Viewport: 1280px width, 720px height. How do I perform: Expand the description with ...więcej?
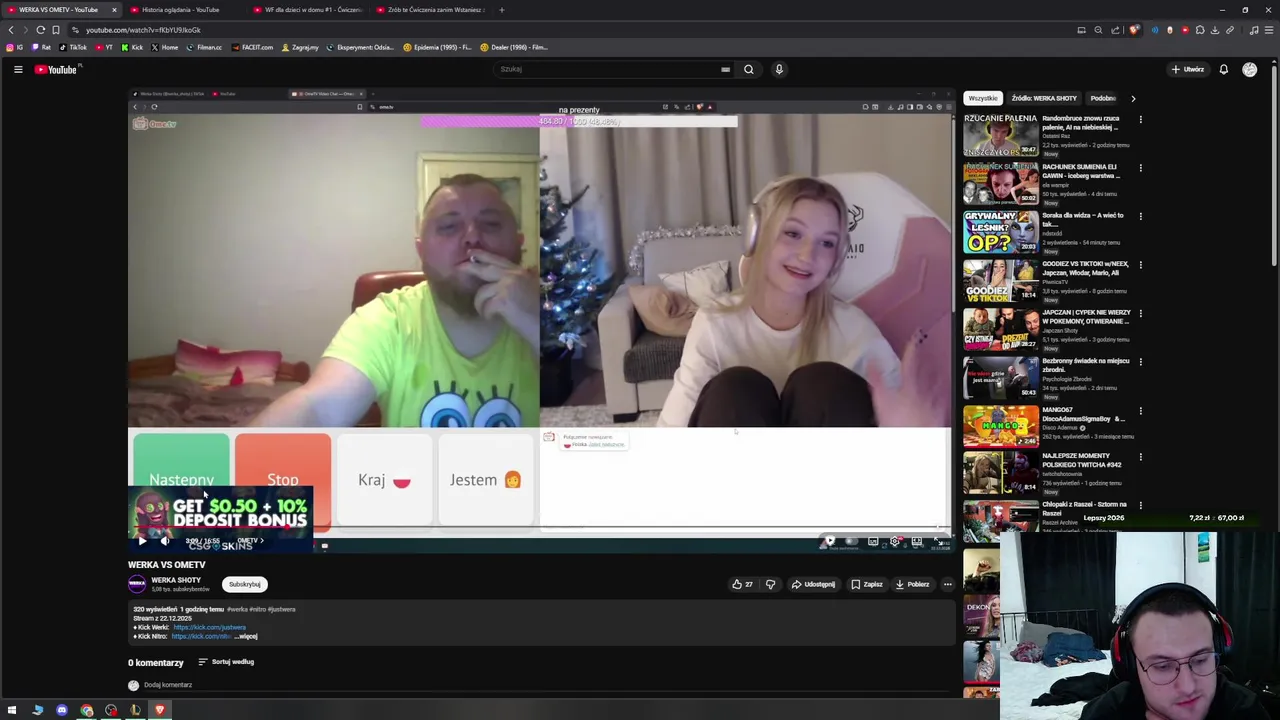click(247, 636)
